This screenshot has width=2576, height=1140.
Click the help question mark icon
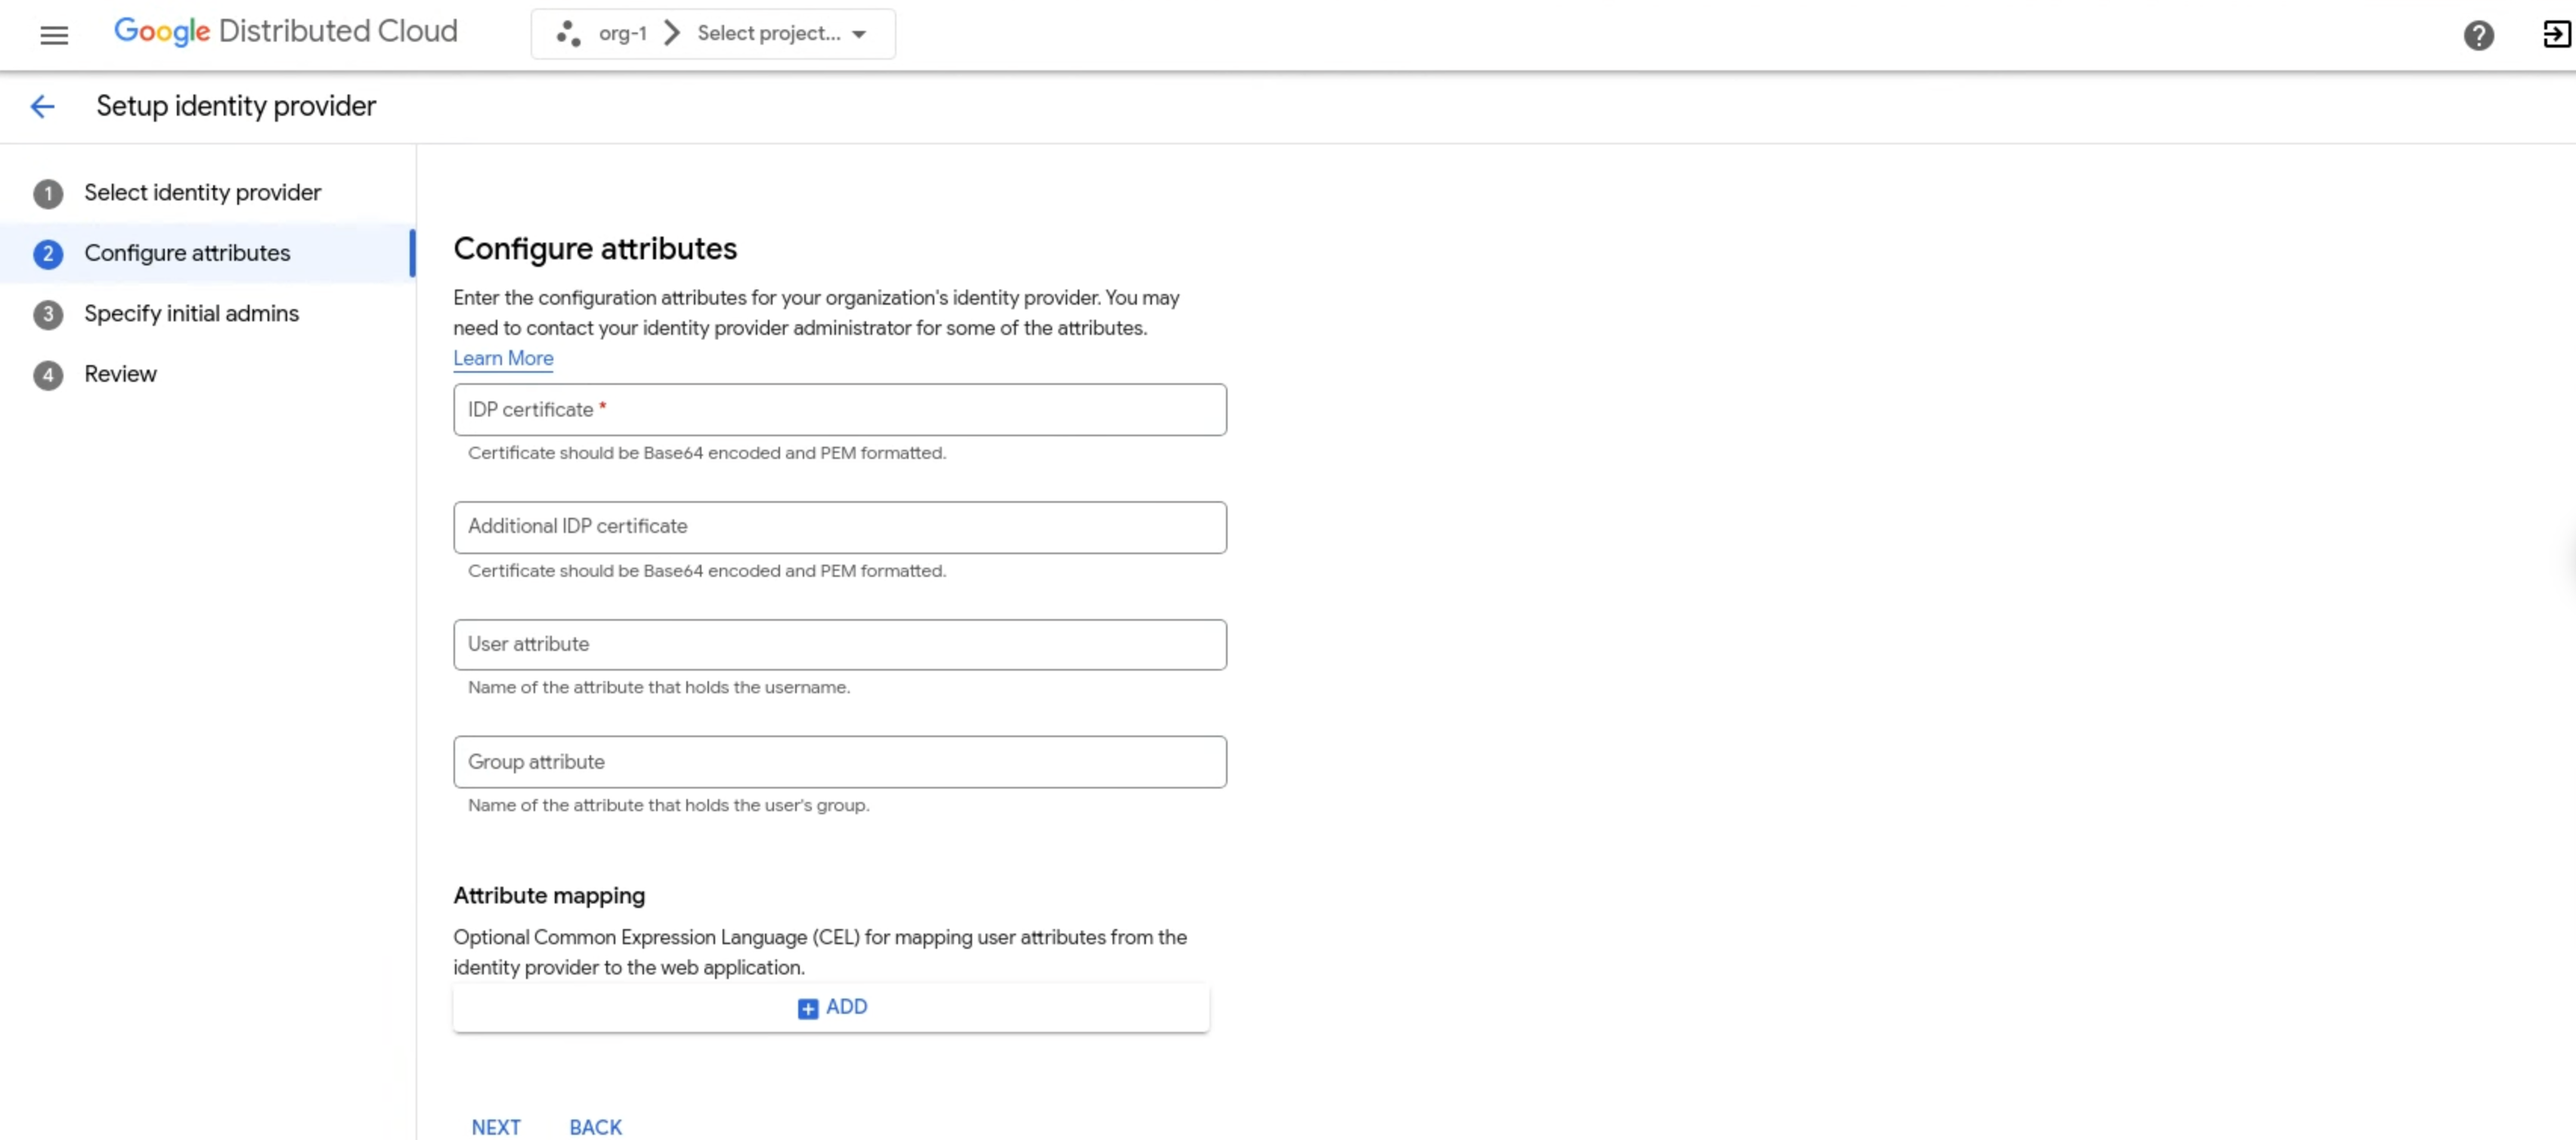(2478, 35)
